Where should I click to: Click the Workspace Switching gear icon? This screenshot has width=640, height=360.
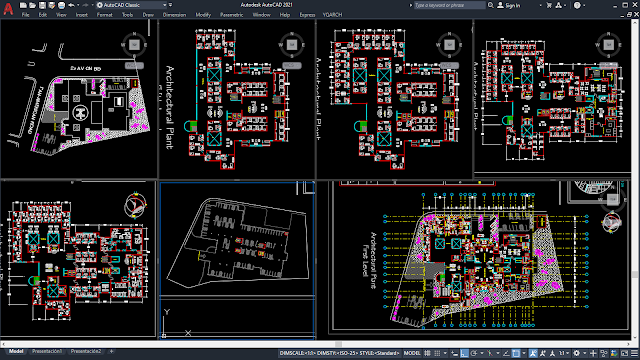576,353
